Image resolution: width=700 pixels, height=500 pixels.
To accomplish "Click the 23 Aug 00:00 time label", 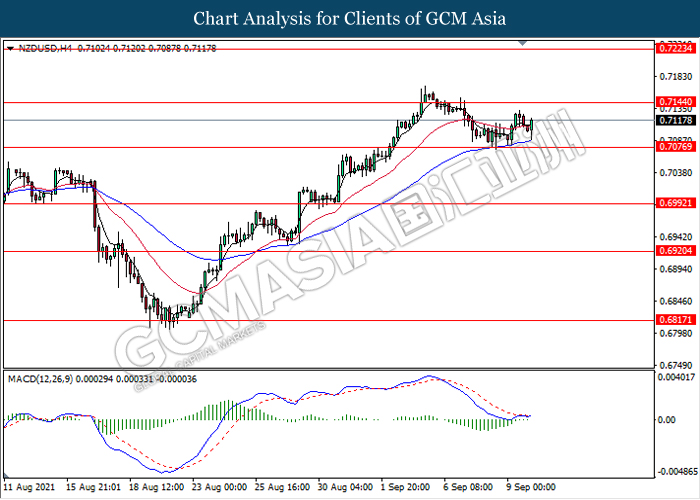I will click(219, 487).
